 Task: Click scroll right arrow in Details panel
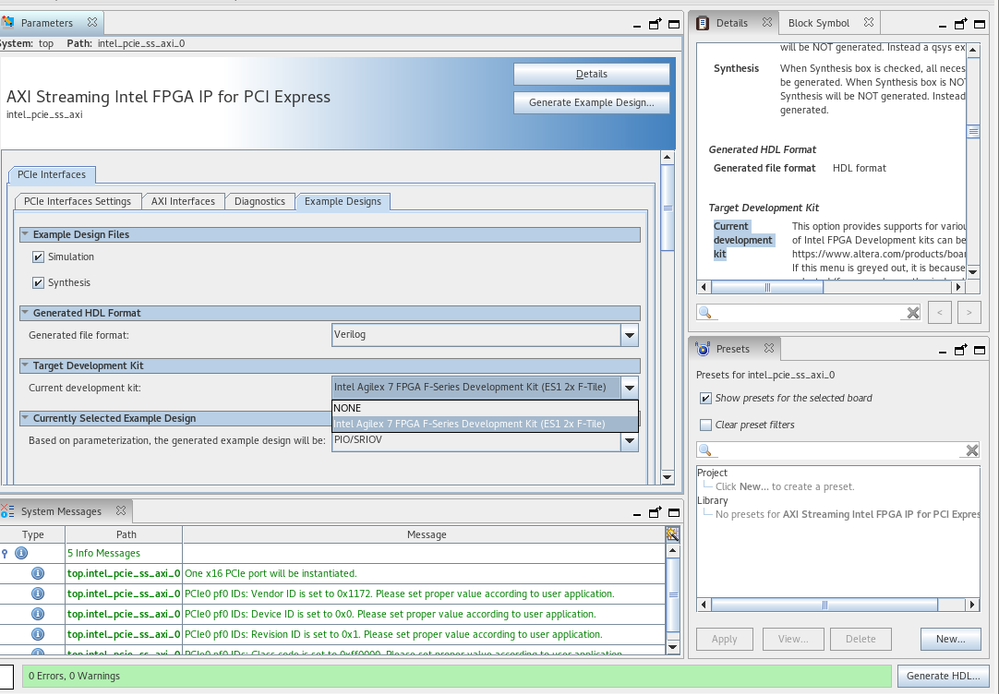959,287
